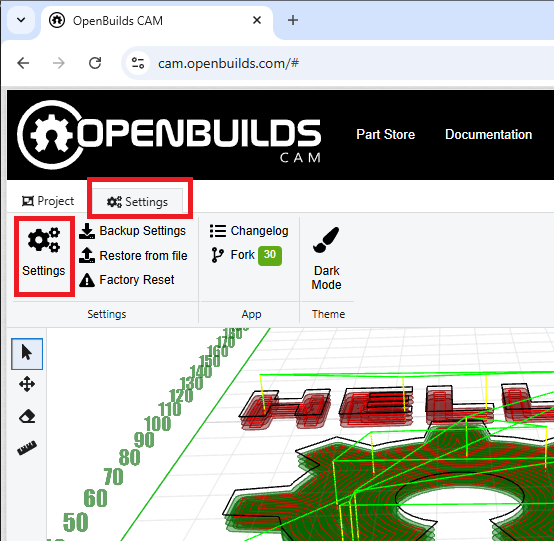Switch to the Project tab
This screenshot has width=554, height=541.
(48, 201)
